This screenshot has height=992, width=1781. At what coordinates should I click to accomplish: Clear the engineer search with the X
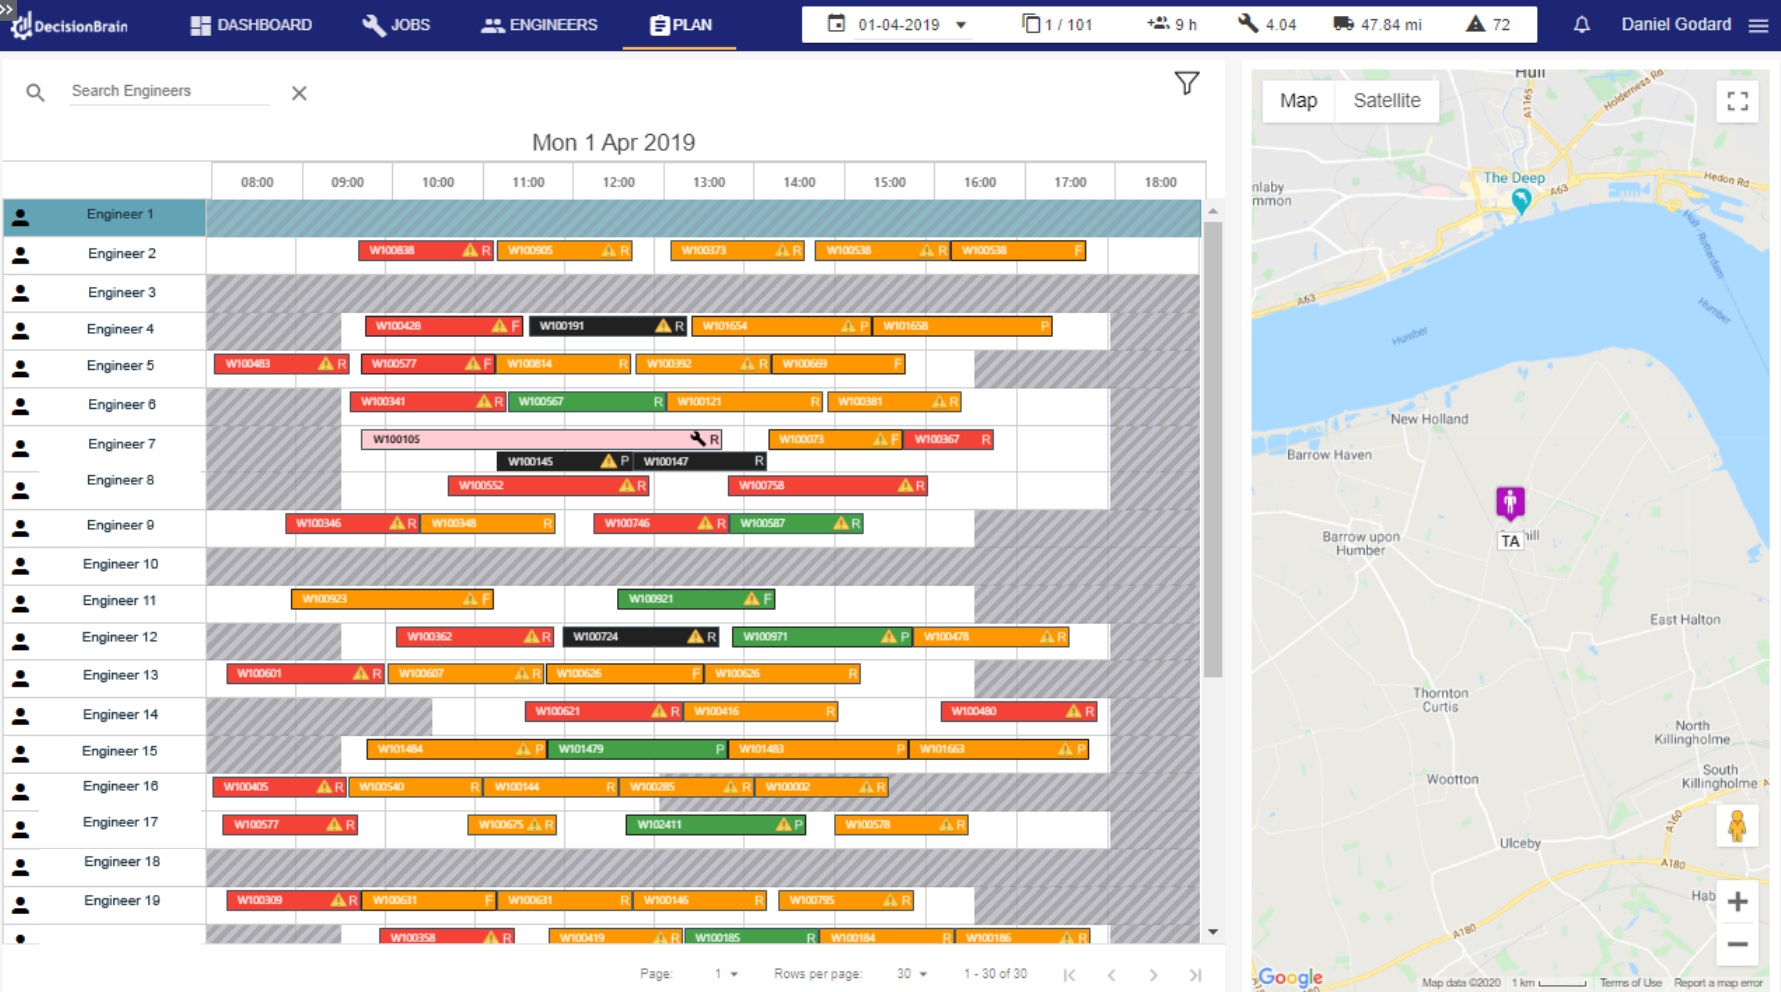(x=298, y=92)
